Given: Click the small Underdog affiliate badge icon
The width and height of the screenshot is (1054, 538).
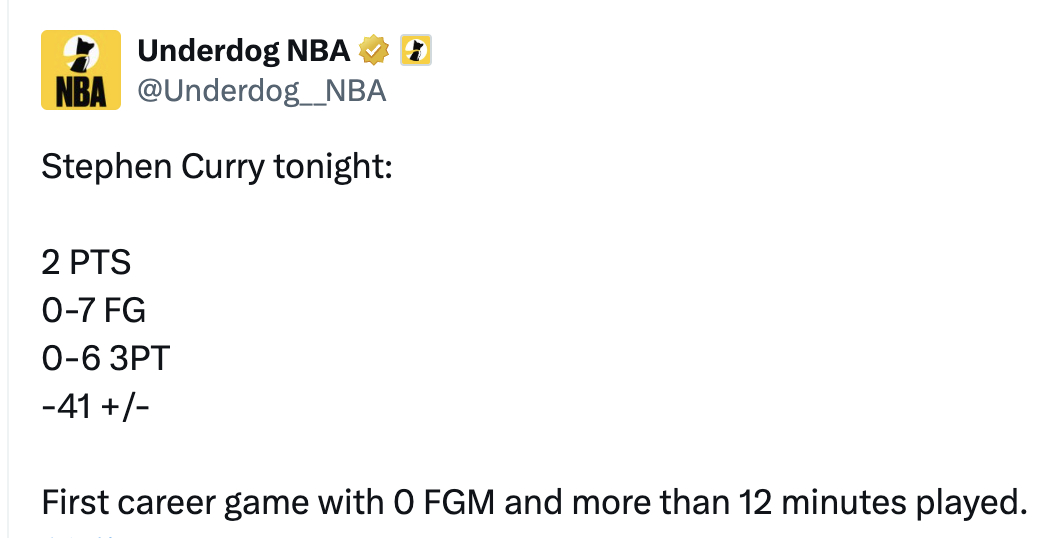Looking at the screenshot, I should [x=416, y=50].
